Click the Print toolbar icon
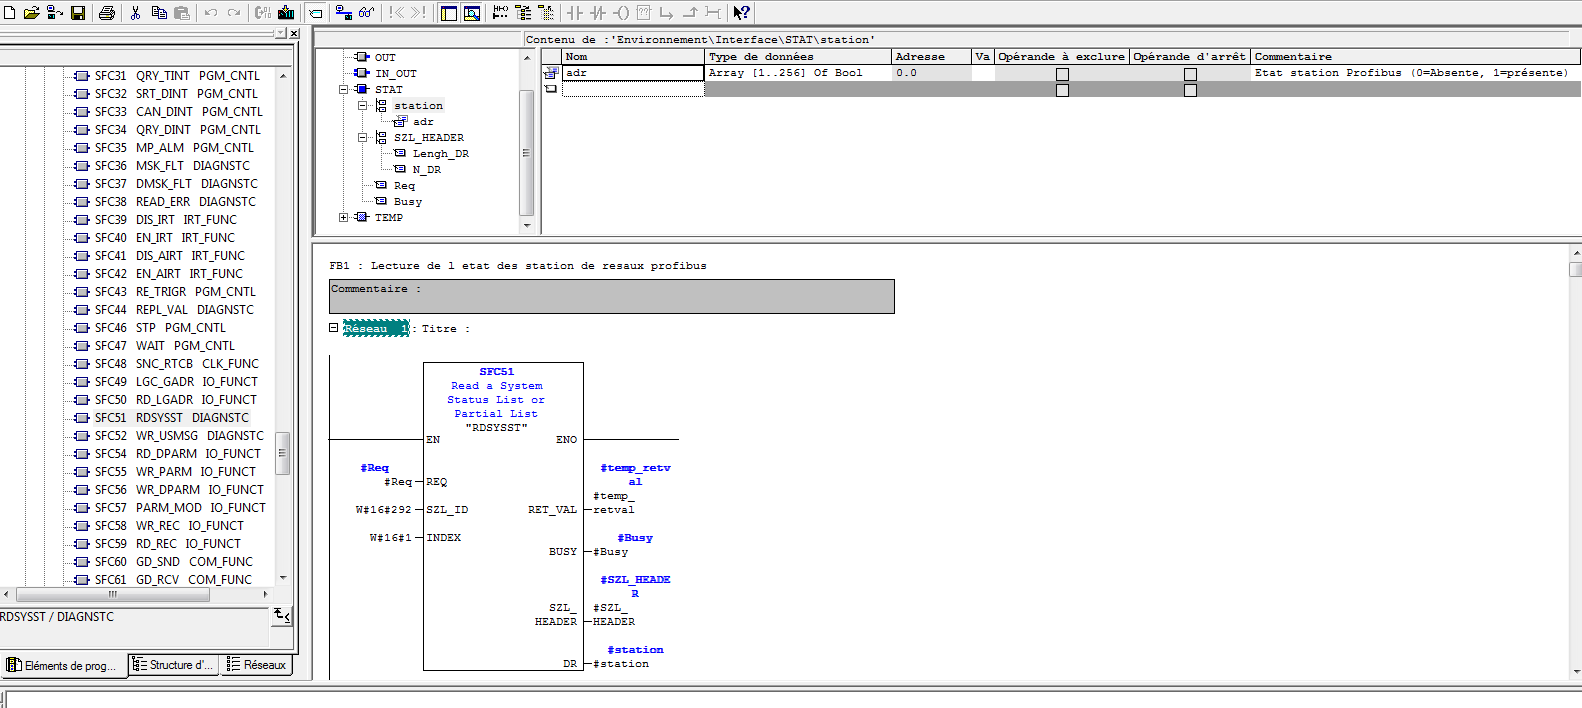 107,13
